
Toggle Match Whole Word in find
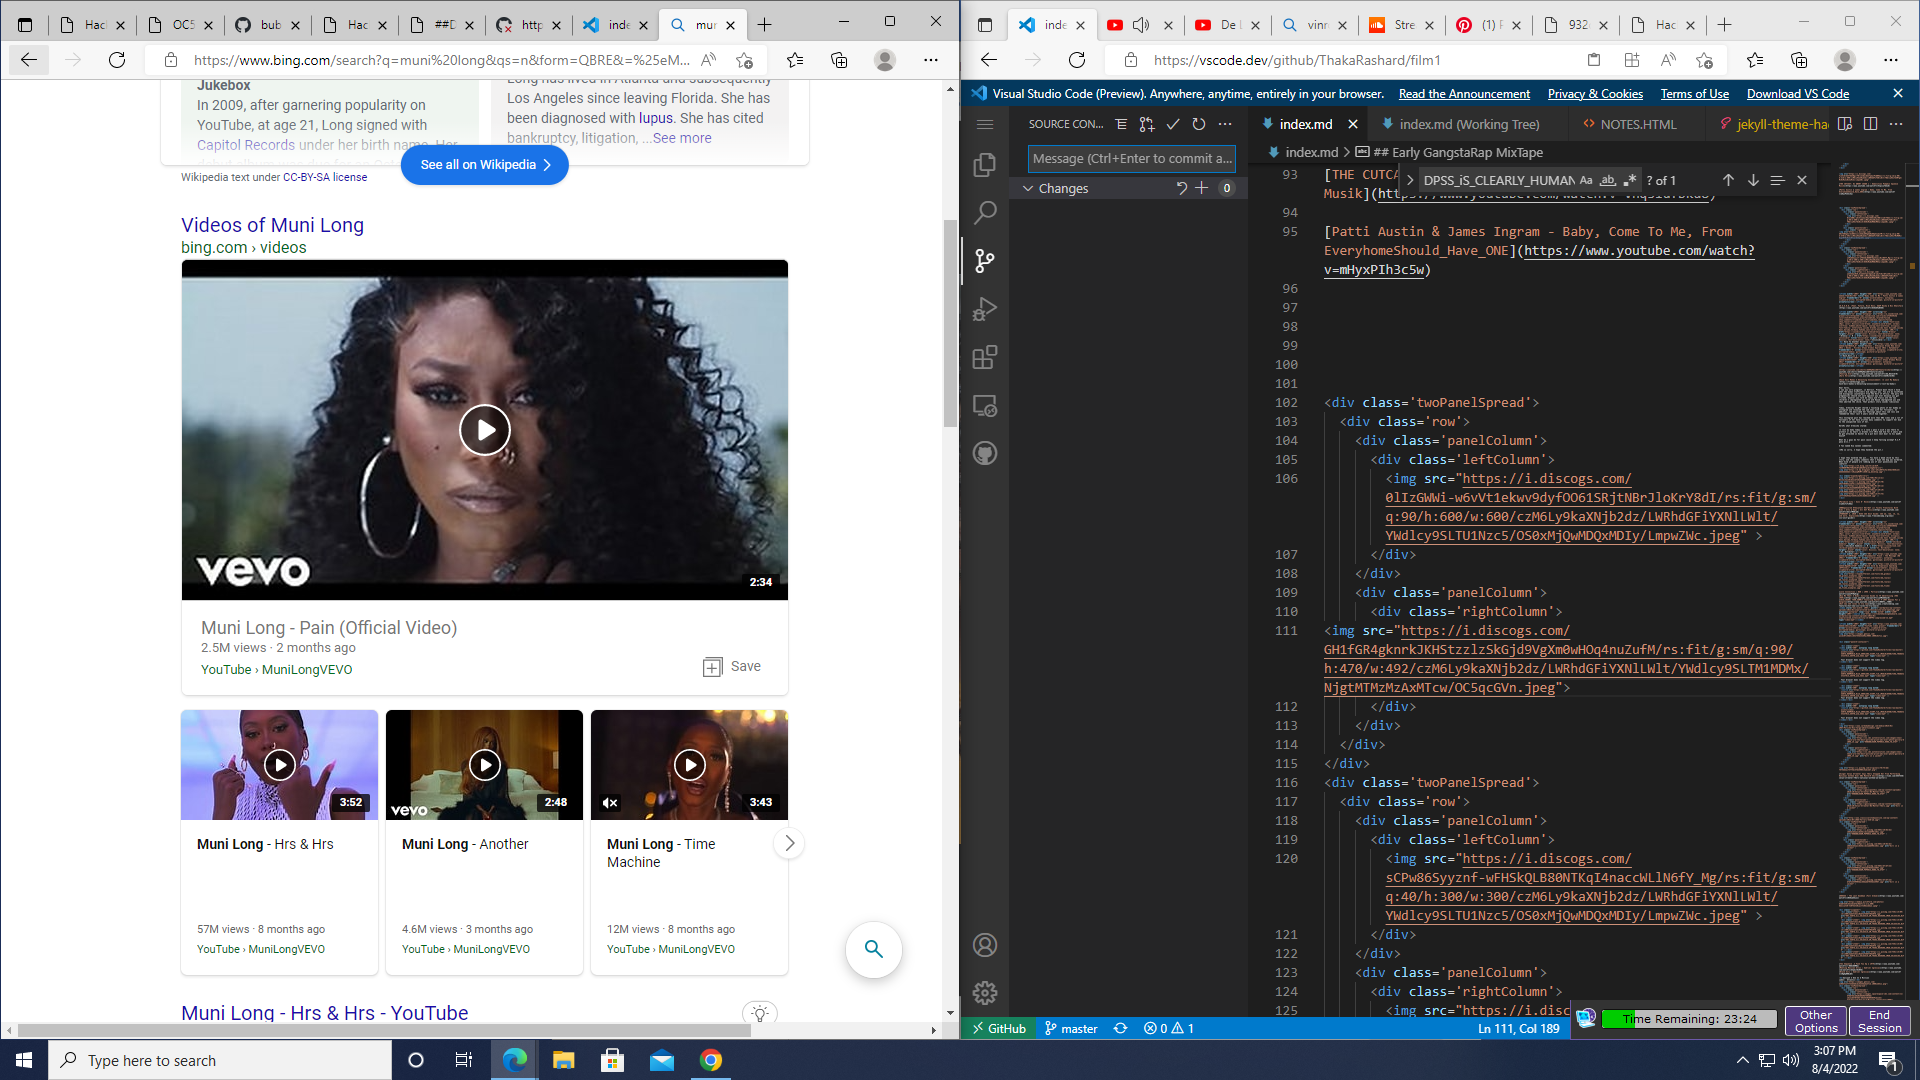(1608, 181)
